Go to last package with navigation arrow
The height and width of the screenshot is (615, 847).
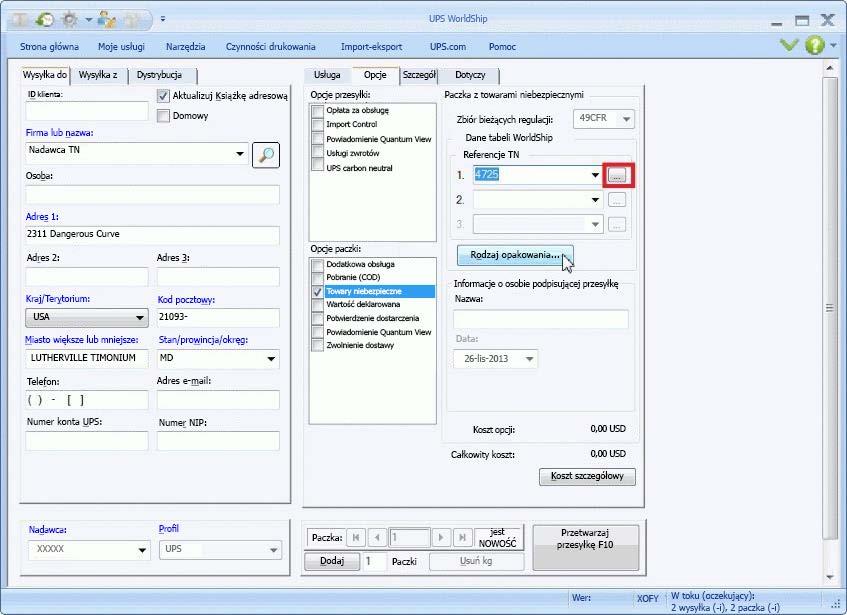coord(462,538)
